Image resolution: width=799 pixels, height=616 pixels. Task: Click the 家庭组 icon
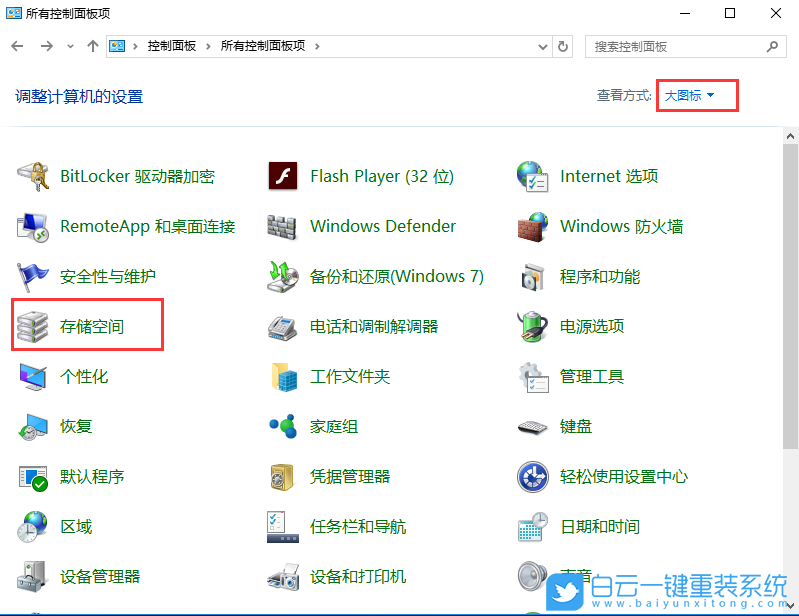click(x=283, y=427)
